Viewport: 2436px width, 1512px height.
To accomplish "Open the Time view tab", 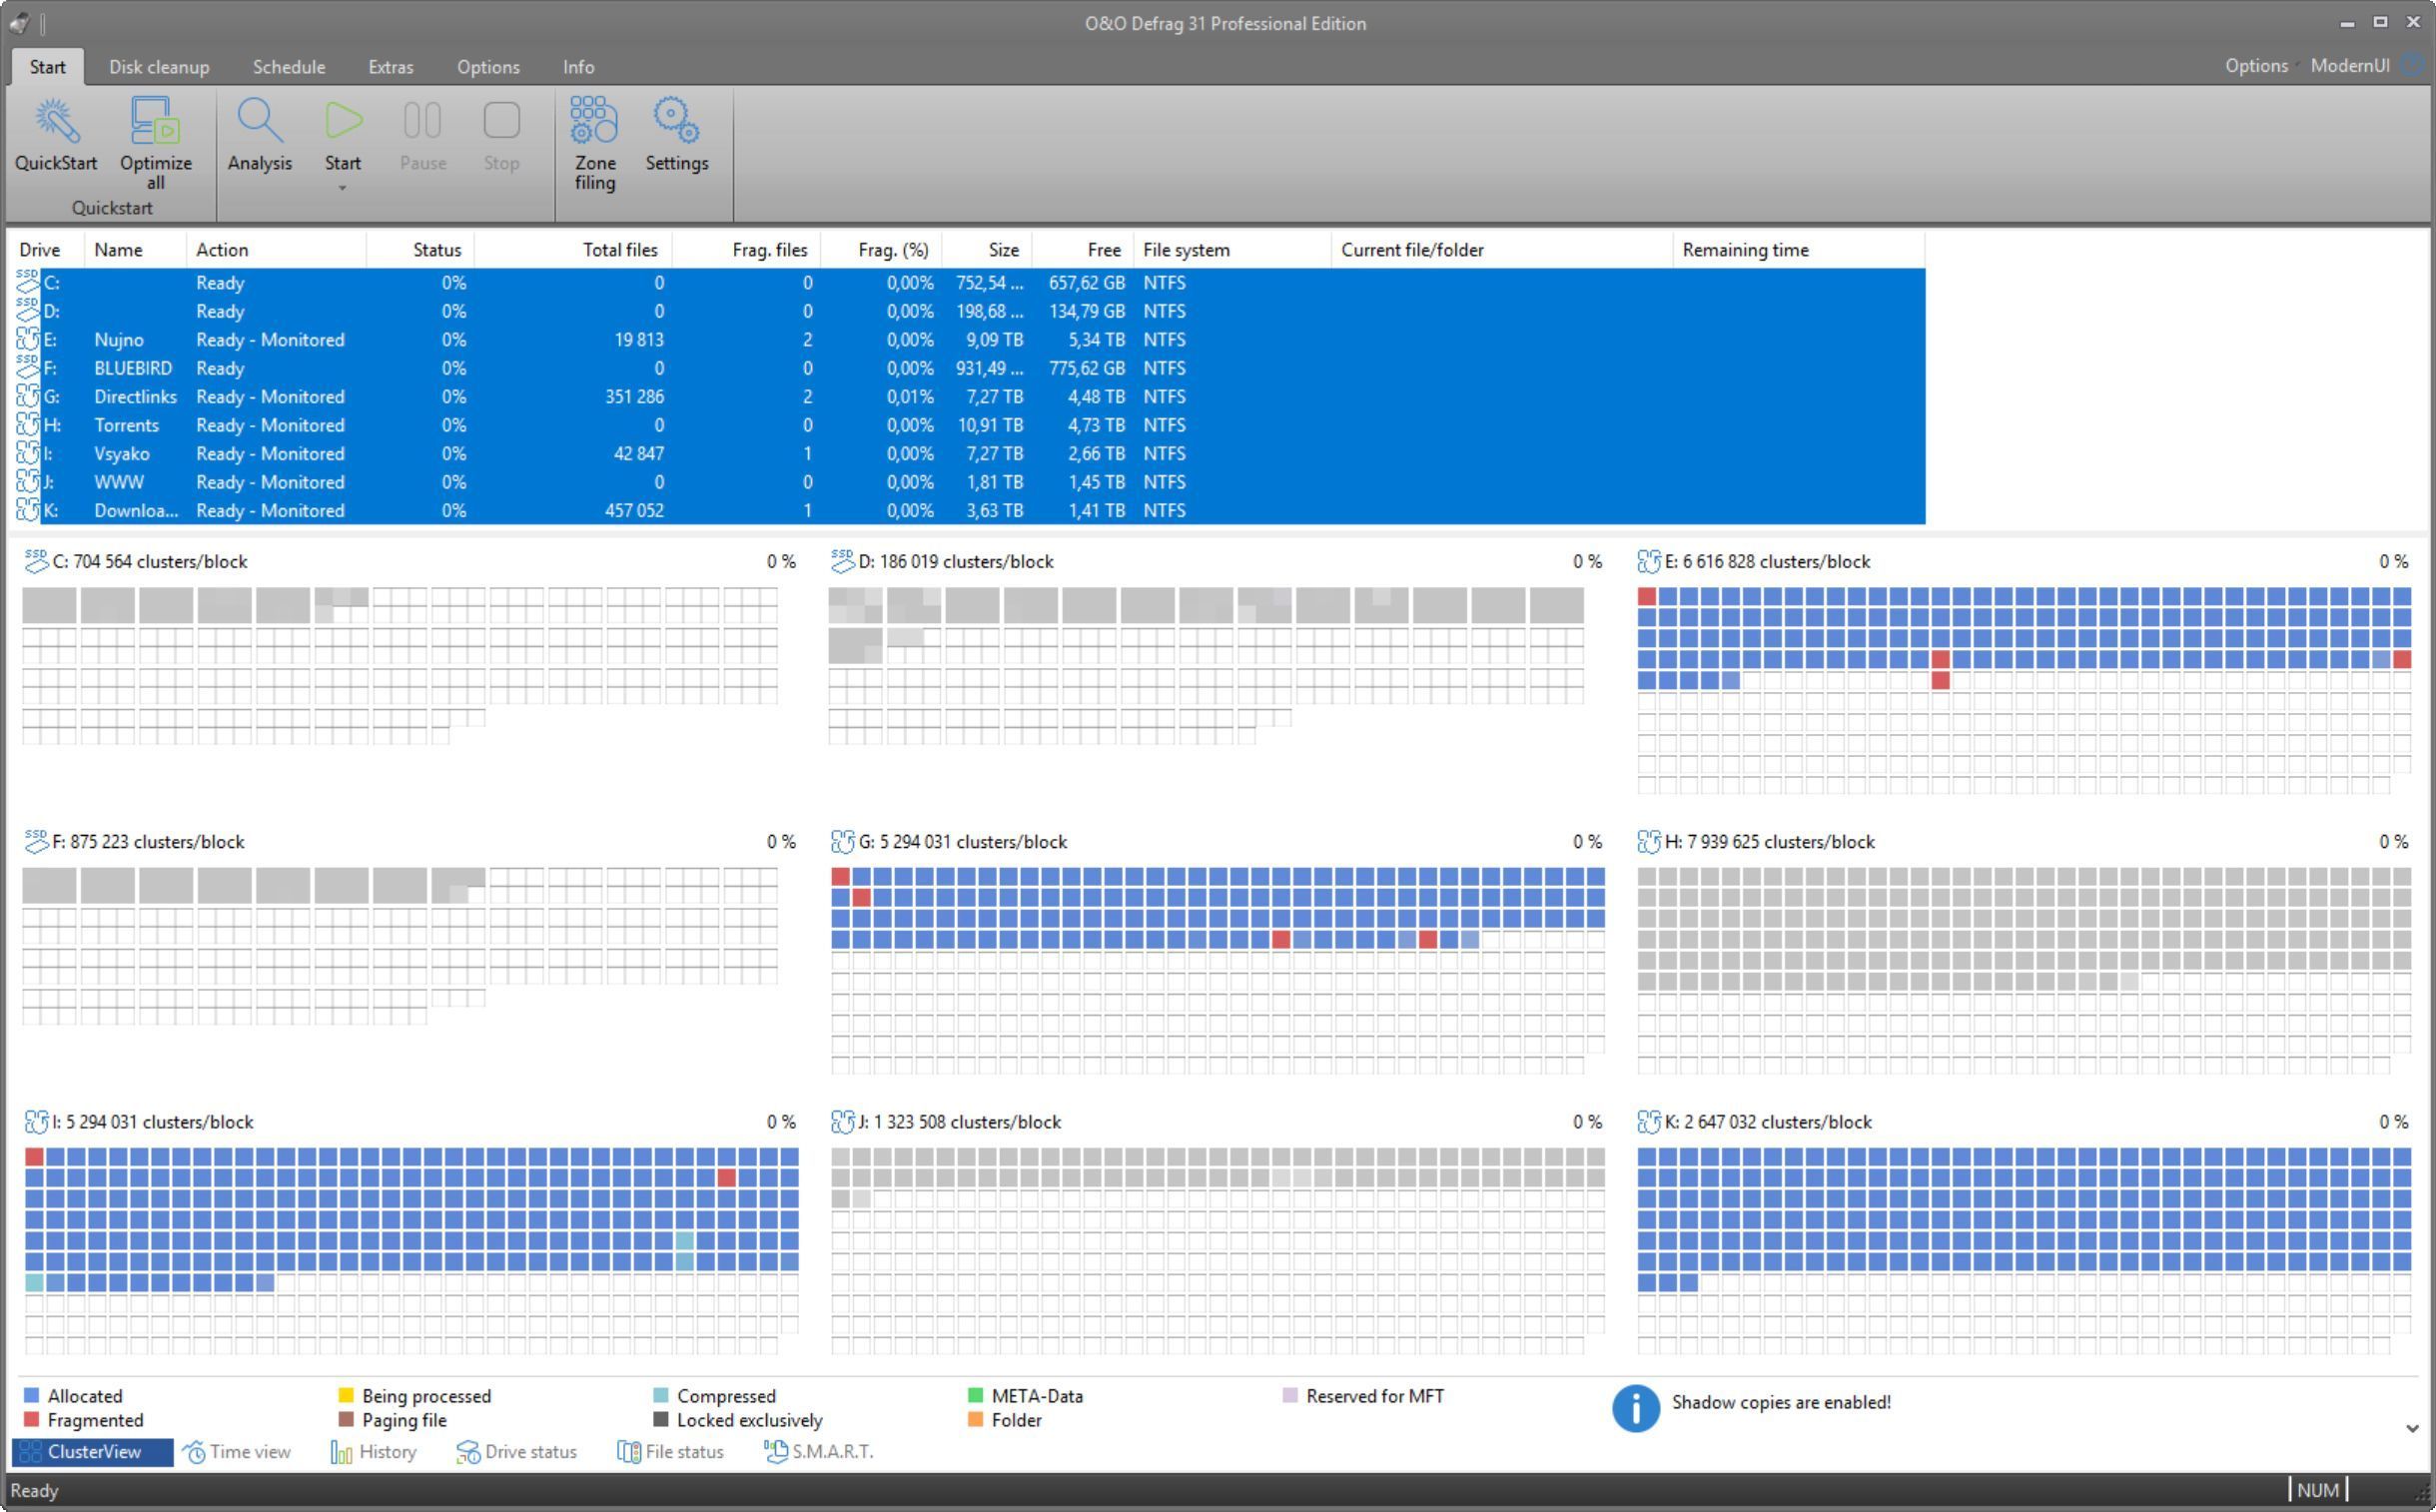I will coord(238,1452).
